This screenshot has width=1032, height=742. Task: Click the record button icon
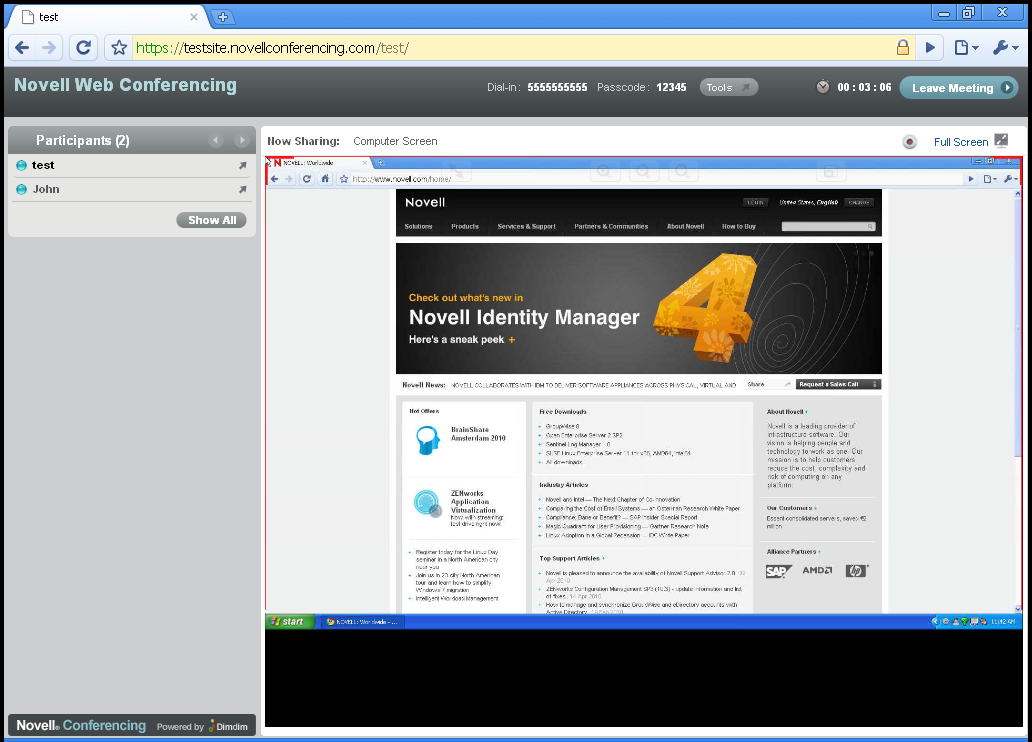coord(910,142)
